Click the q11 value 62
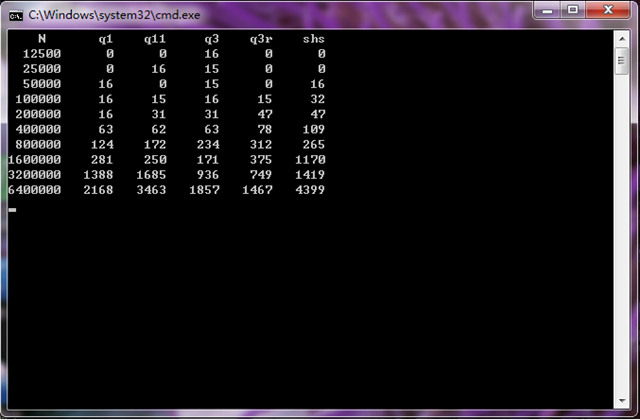 [x=159, y=129]
